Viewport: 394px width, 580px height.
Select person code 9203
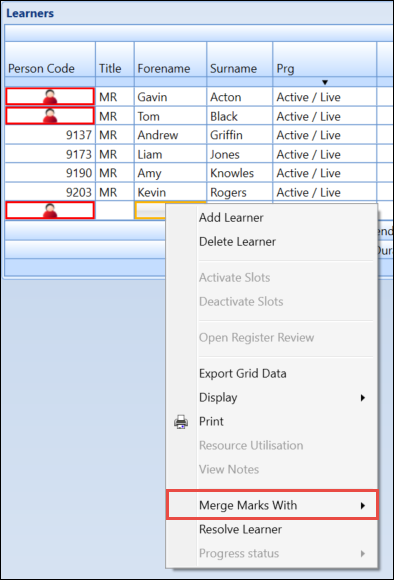click(79, 192)
